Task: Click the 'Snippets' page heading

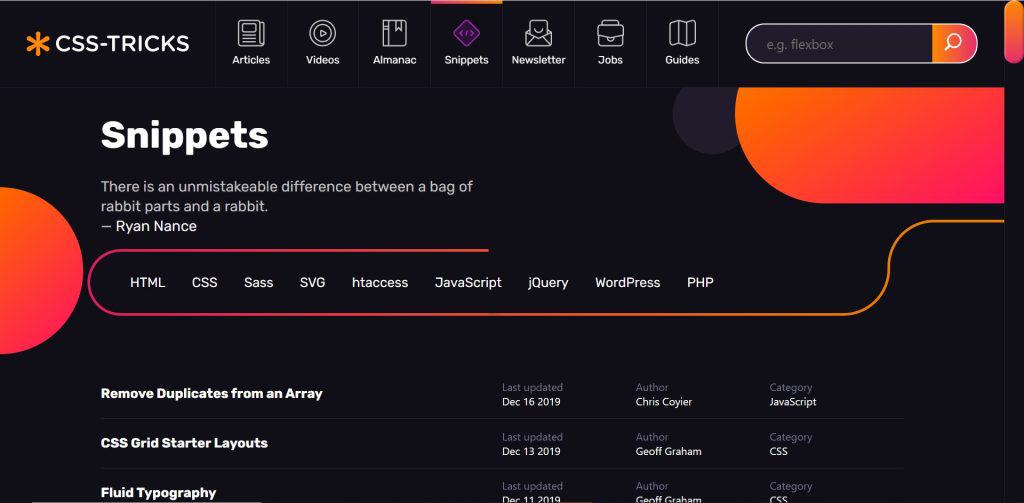Action: click(x=184, y=135)
